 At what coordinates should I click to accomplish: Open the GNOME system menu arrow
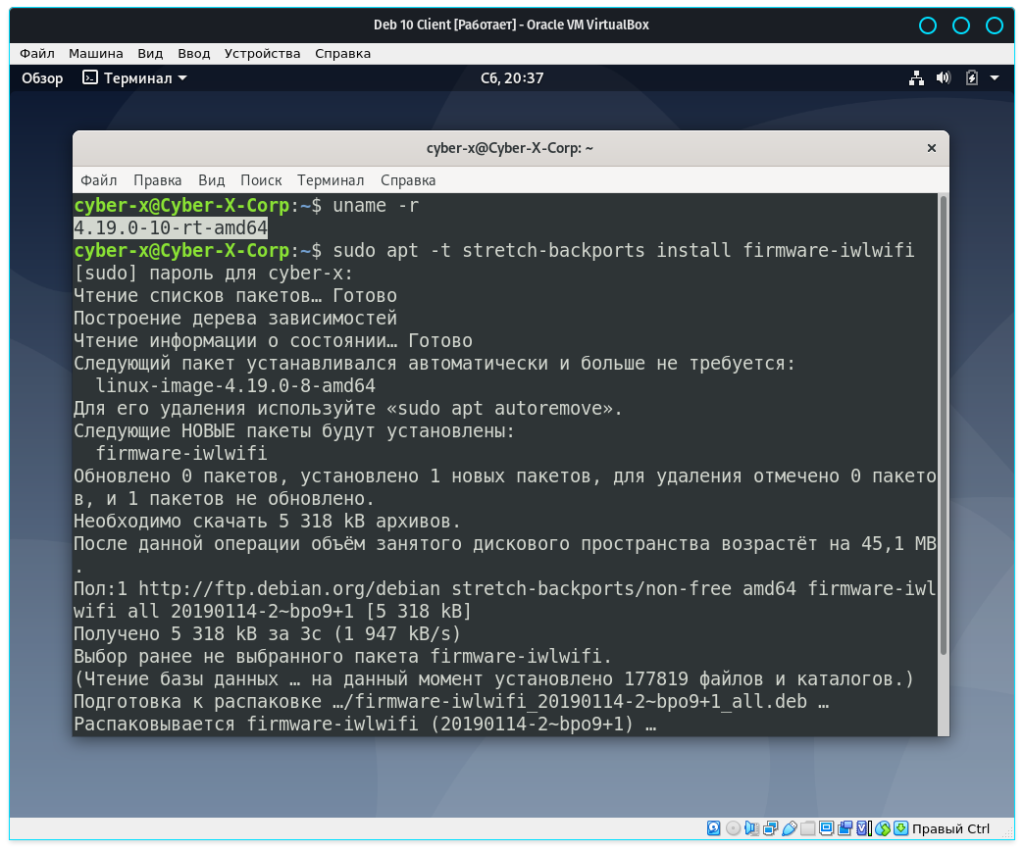994,78
